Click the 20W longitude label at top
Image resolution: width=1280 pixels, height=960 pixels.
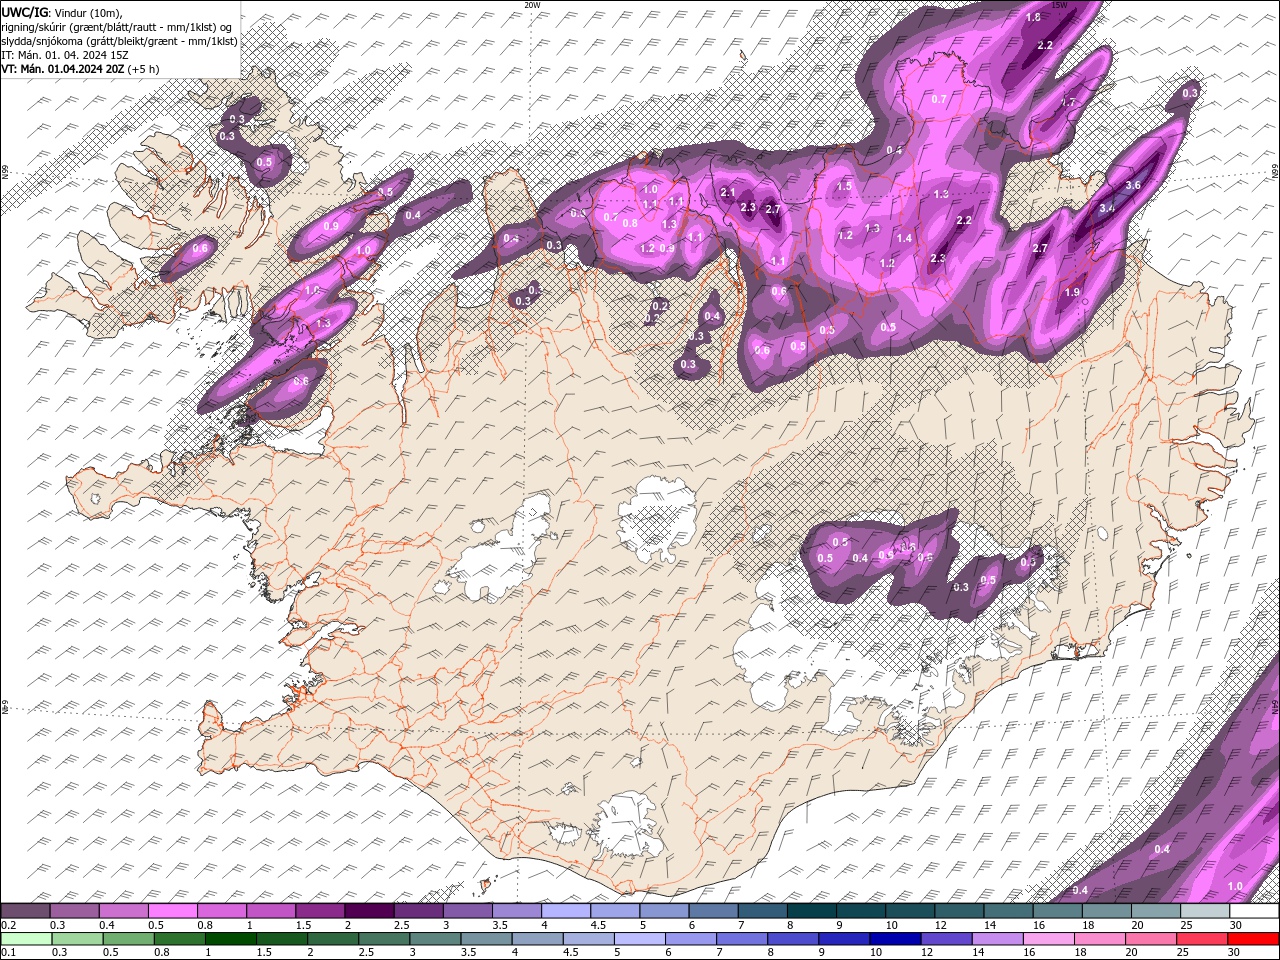click(532, 5)
